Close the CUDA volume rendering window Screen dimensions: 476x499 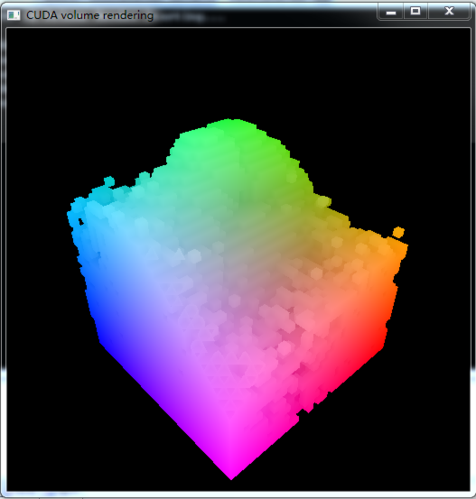point(449,12)
